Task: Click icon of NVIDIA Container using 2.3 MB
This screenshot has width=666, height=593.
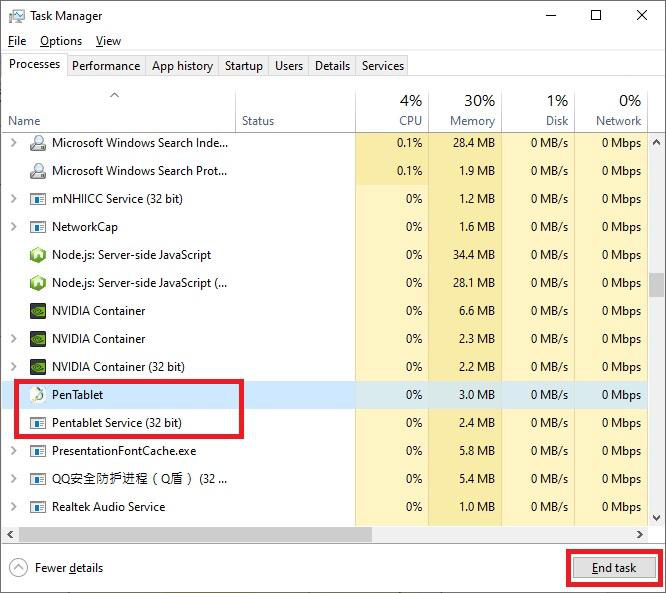Action: (x=38, y=339)
